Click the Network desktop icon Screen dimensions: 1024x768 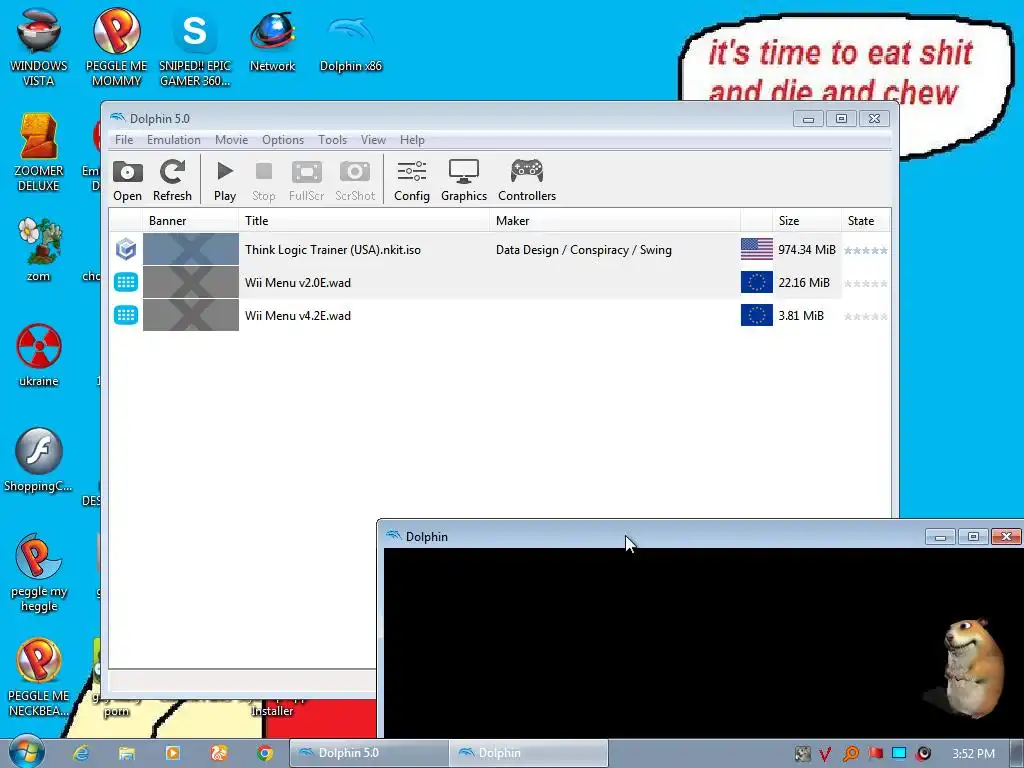tap(272, 40)
